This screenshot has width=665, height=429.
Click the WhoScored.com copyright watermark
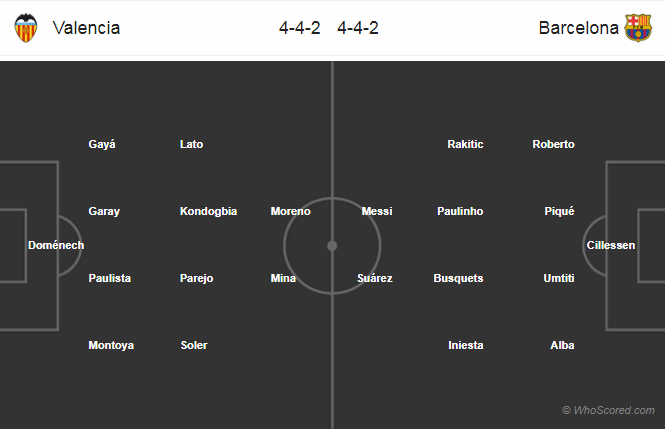click(608, 411)
